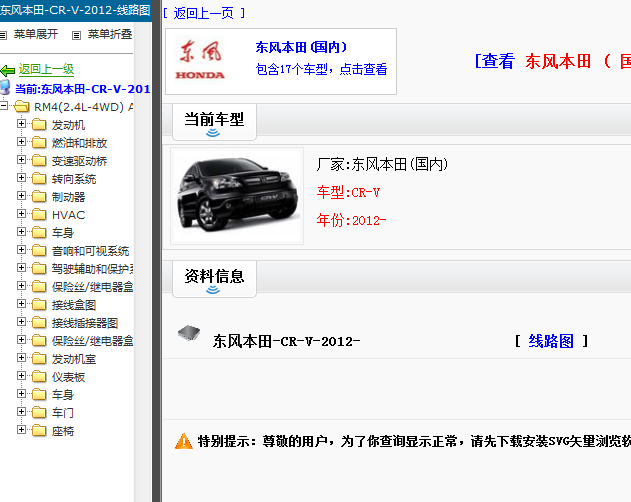Select the 接线插接器图 tree label
The image size is (631, 502).
coord(85,323)
